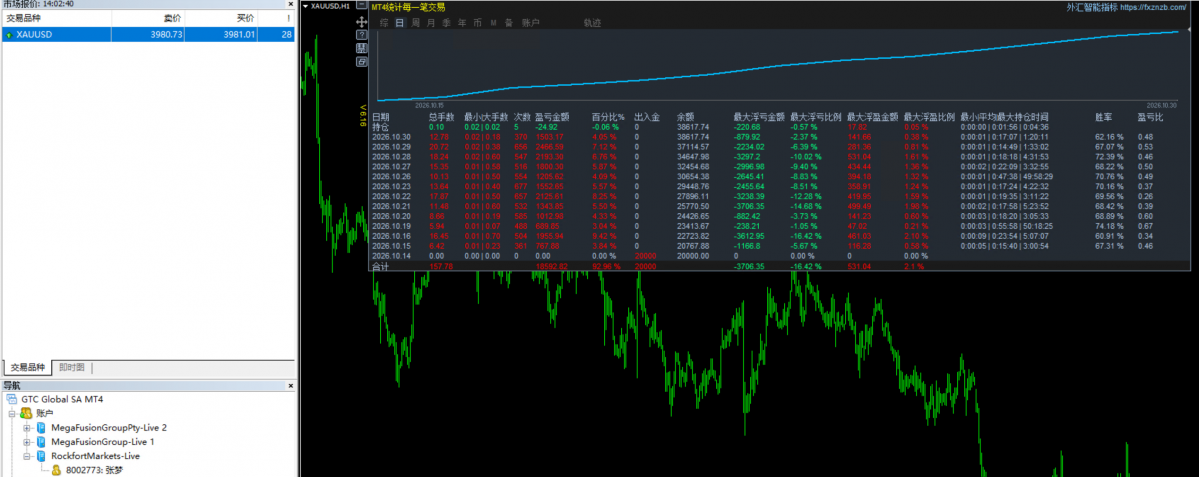Click the 胜率 column header
Image resolution: width=1199 pixels, height=477 pixels.
tap(1104, 117)
